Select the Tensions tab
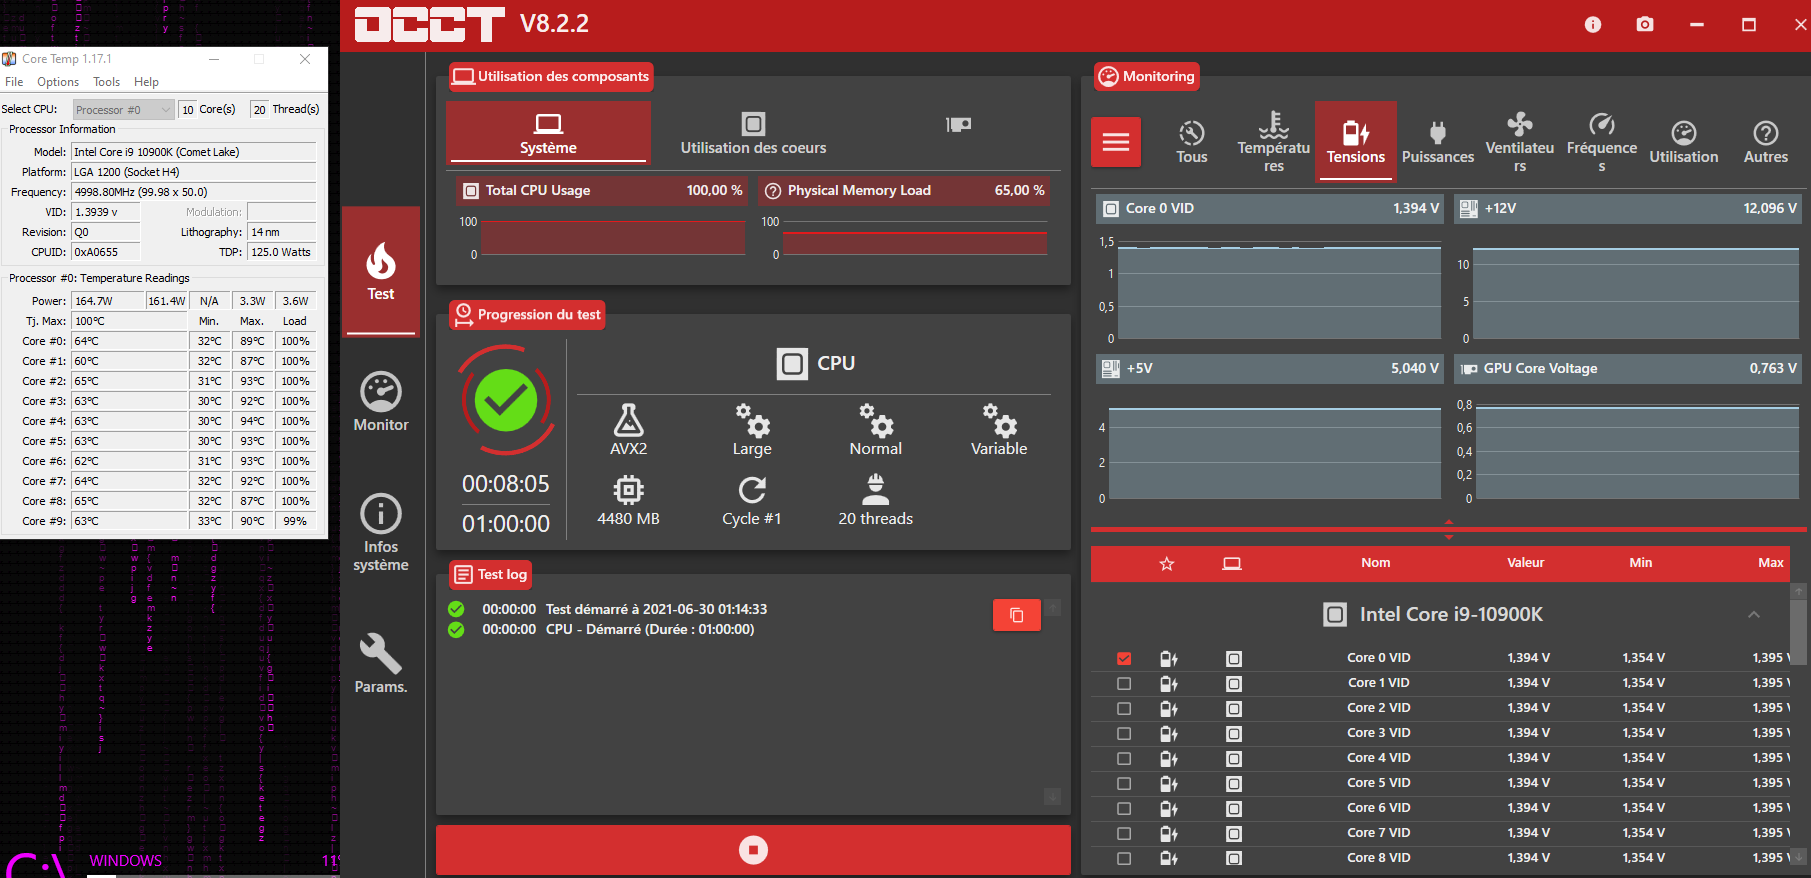 pyautogui.click(x=1356, y=141)
